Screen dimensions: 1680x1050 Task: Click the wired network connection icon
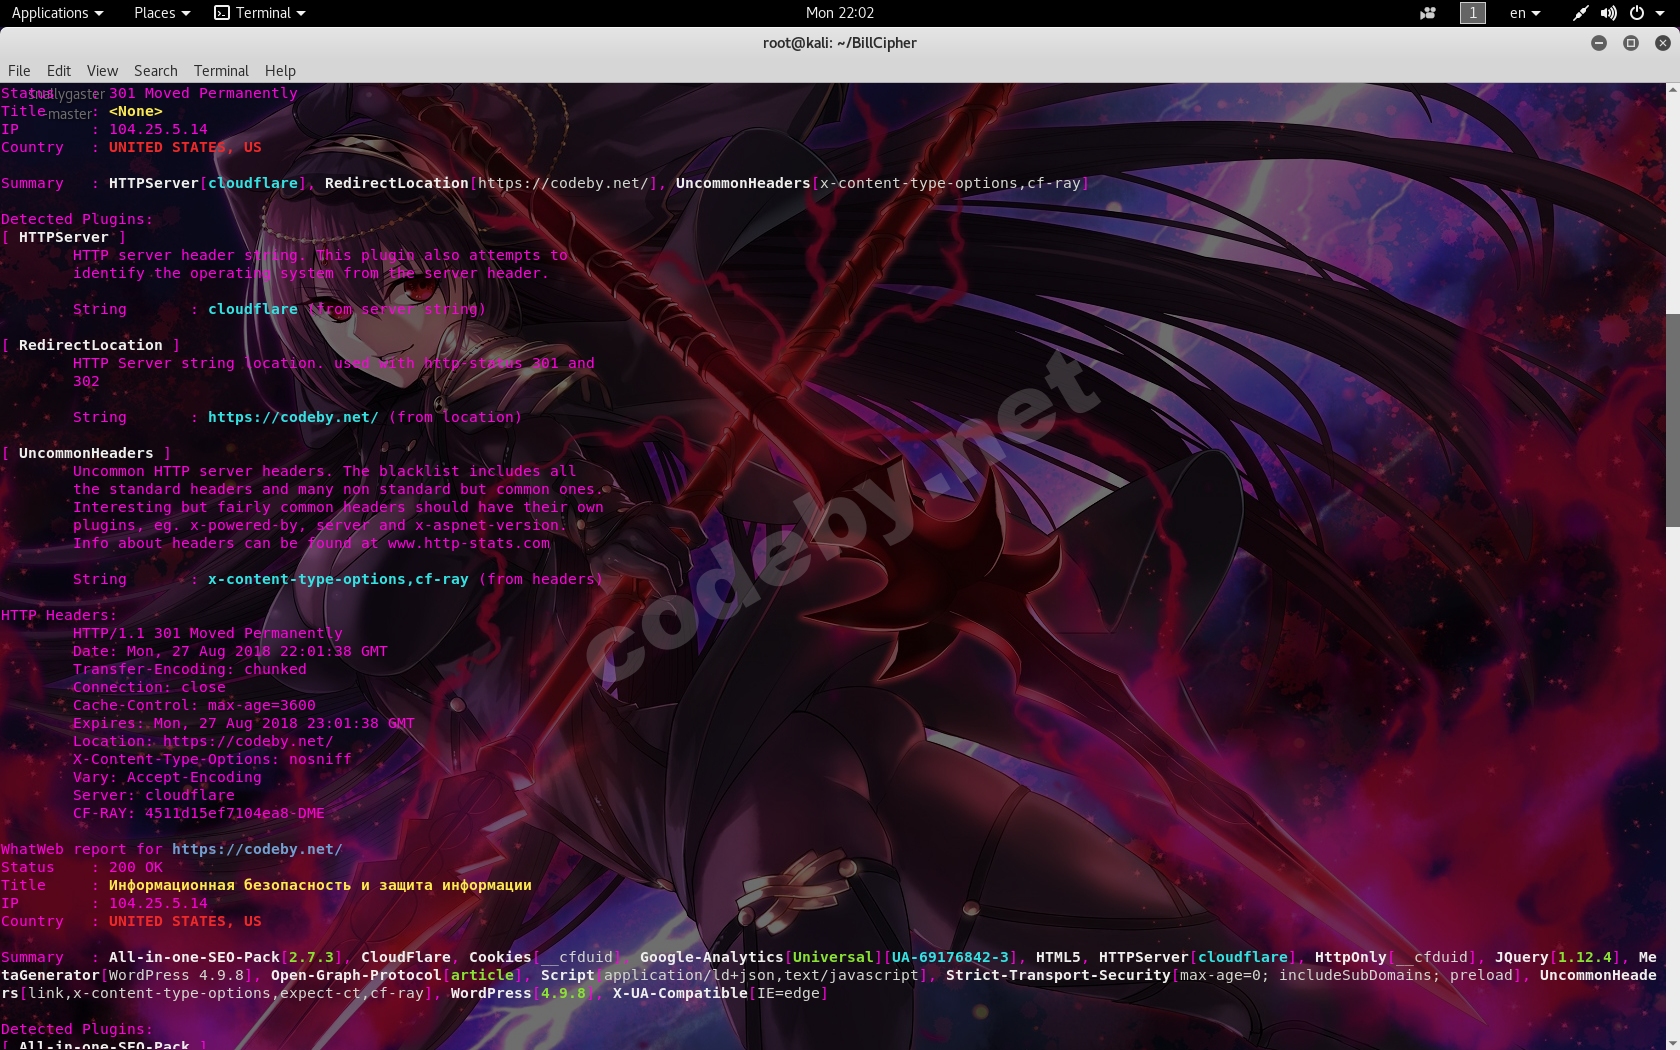click(1580, 13)
